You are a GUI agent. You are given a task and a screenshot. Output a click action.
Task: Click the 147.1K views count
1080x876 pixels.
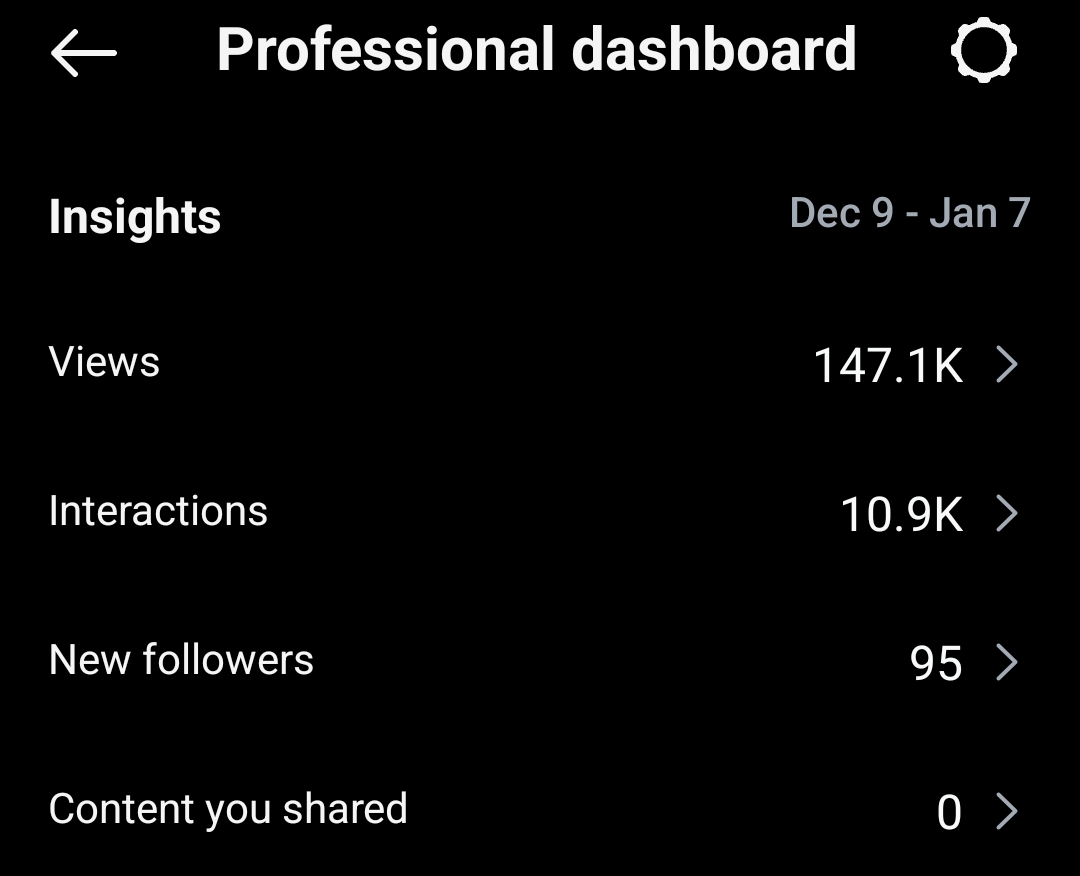click(x=888, y=366)
